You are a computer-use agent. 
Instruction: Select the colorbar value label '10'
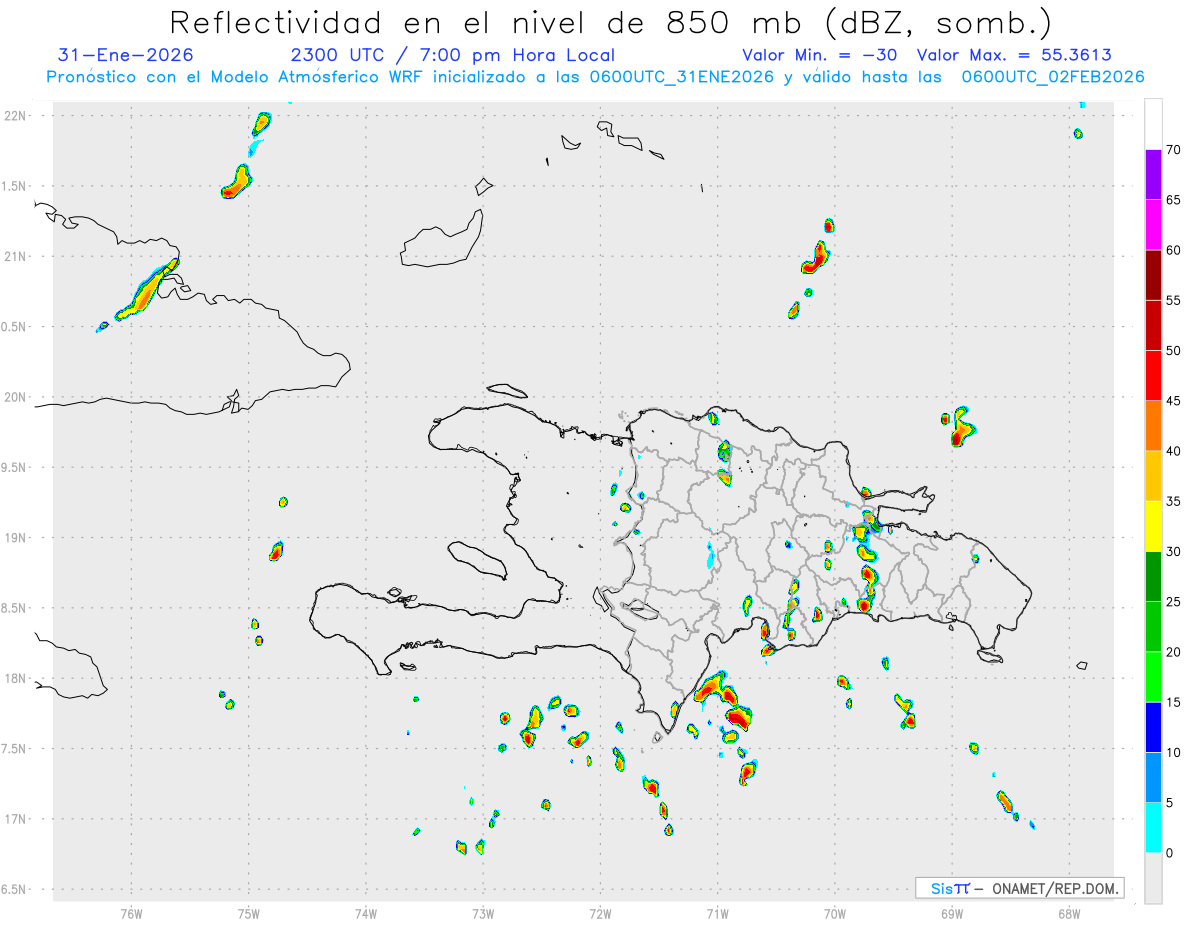point(1173,752)
